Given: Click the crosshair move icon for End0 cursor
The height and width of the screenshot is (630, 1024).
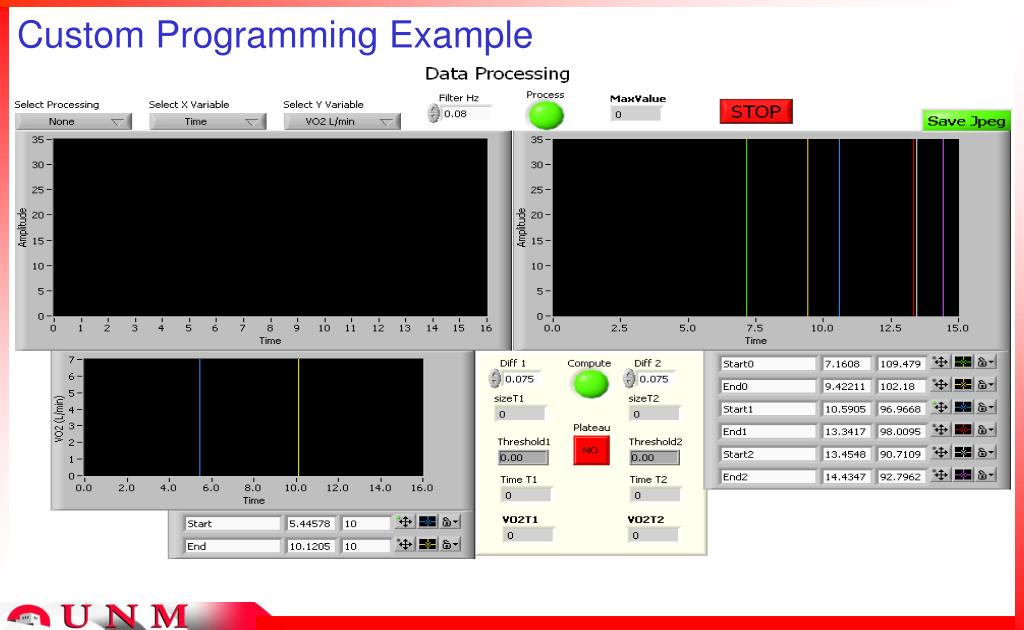Looking at the screenshot, I should (x=940, y=385).
